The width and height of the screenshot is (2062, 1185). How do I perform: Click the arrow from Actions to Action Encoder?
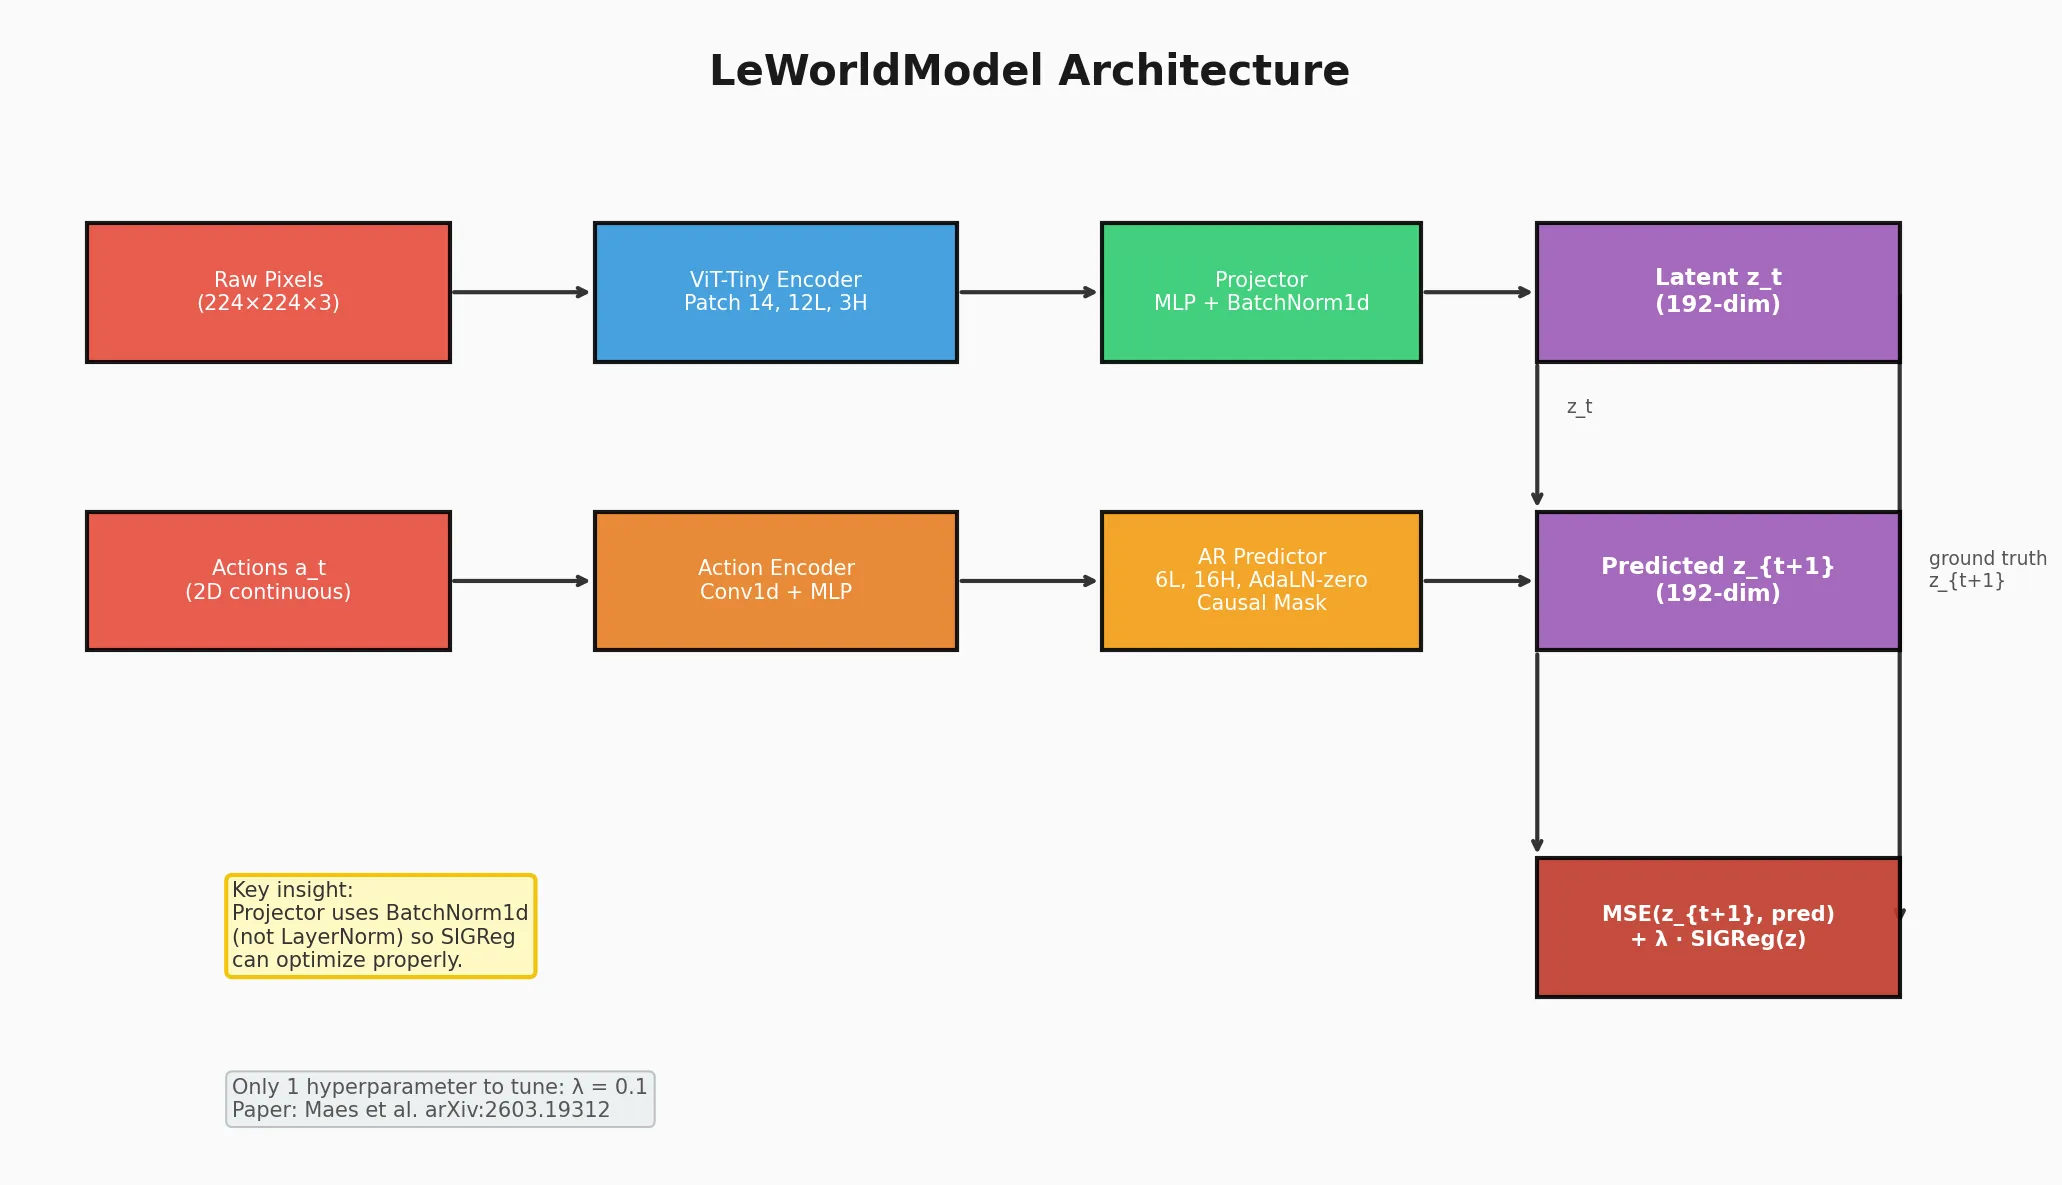coord(521,581)
